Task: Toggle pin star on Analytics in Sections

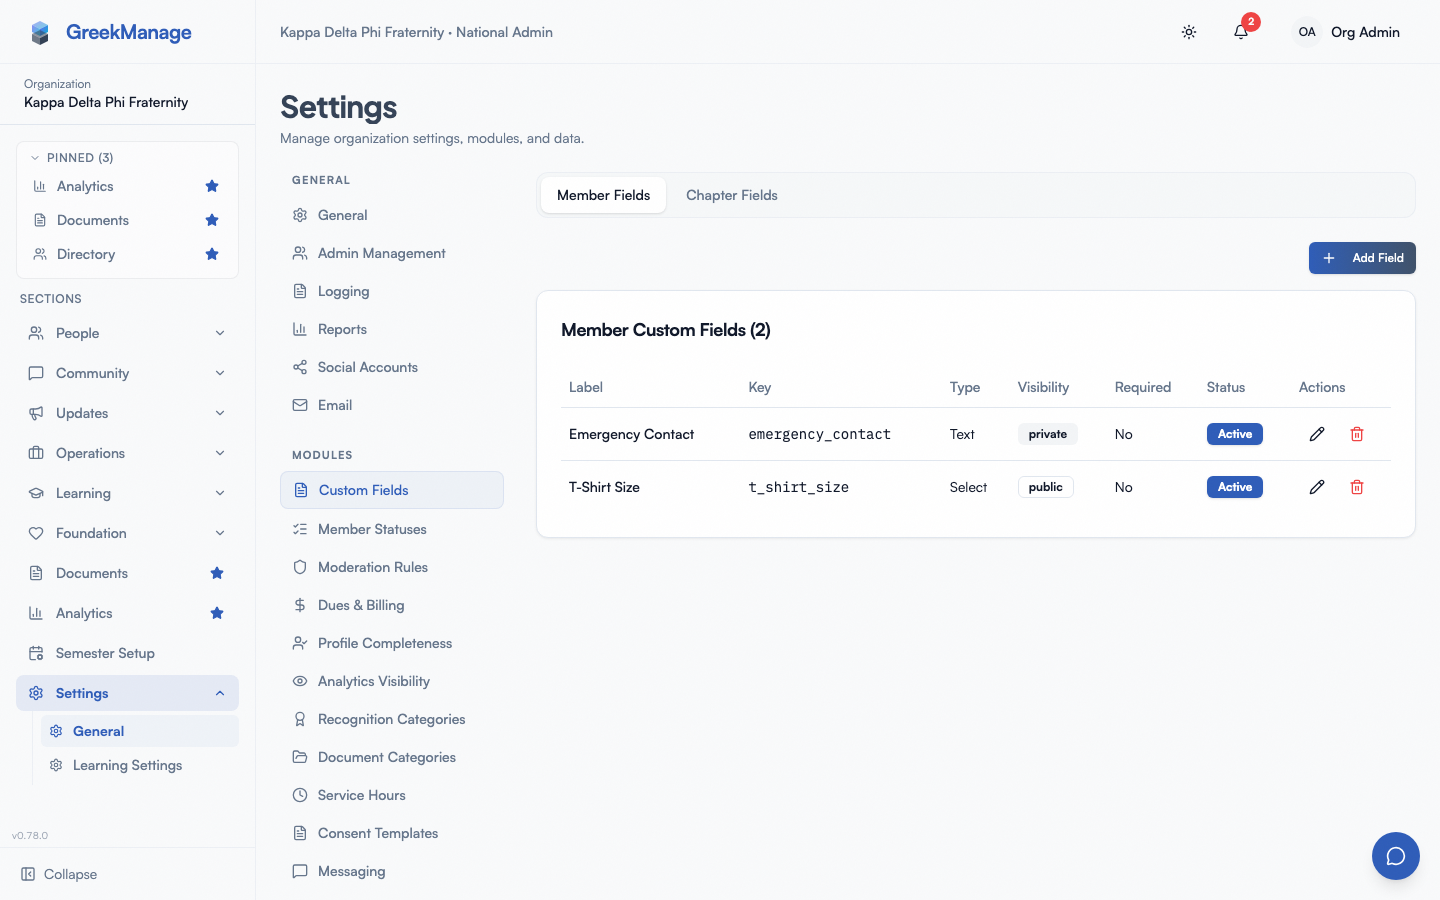Action: tap(217, 613)
